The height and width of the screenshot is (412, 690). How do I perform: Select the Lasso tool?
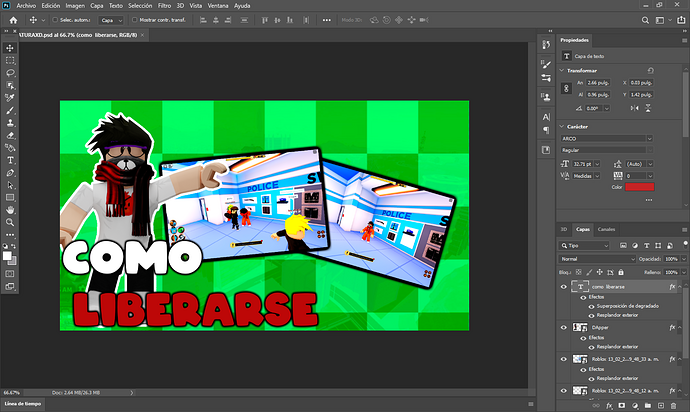[10, 72]
